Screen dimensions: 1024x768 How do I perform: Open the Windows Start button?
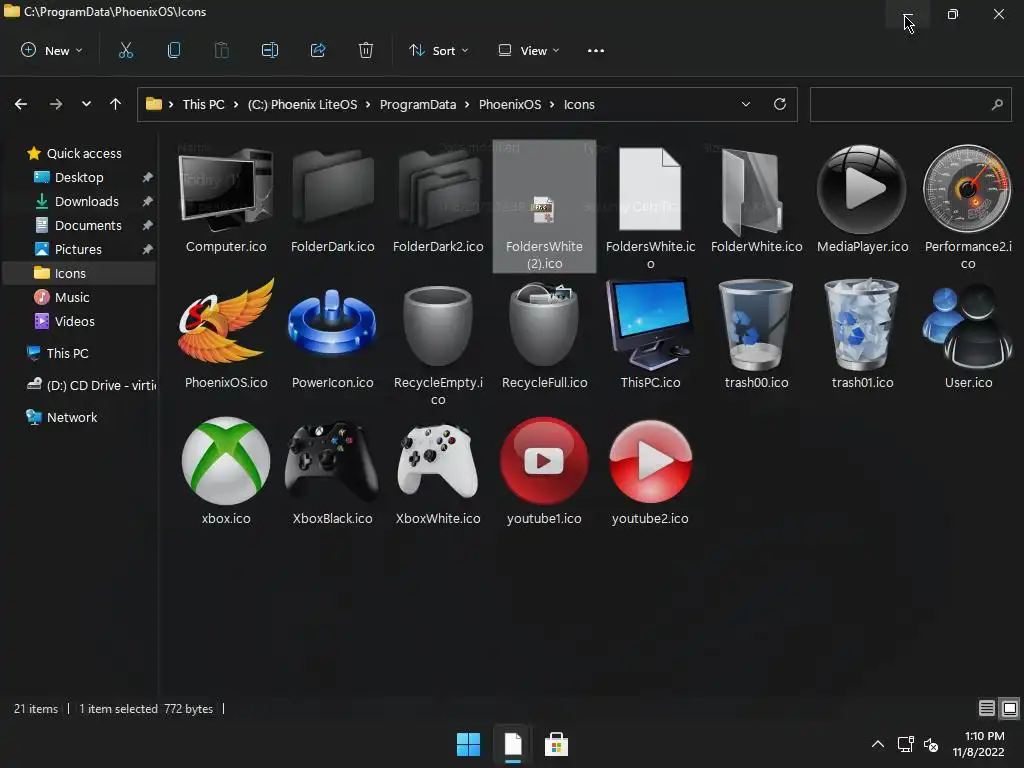click(x=468, y=744)
